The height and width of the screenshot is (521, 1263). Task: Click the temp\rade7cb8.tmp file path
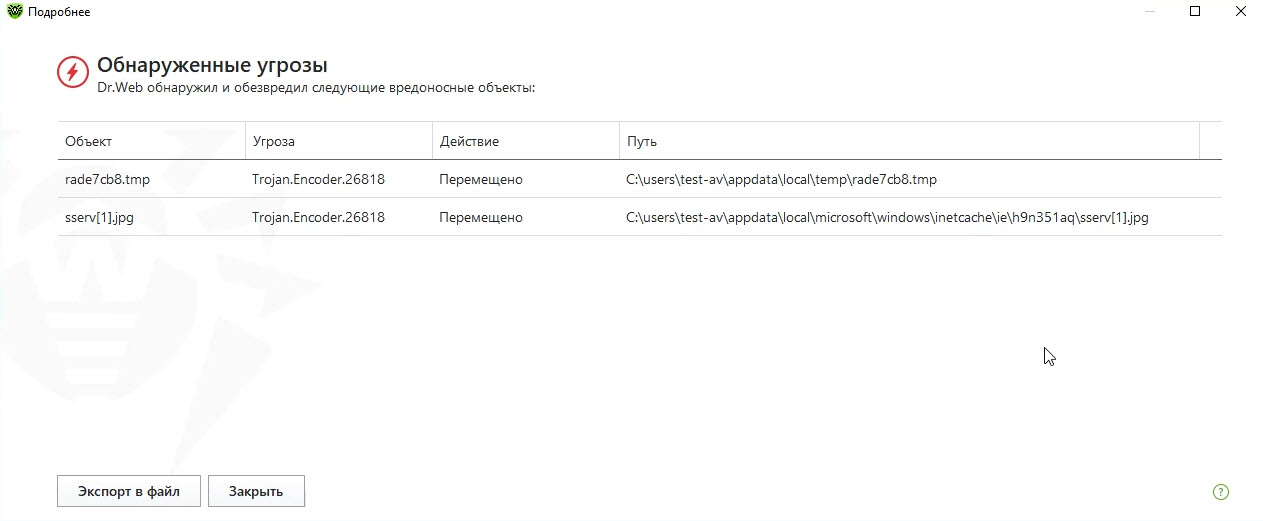pos(781,180)
